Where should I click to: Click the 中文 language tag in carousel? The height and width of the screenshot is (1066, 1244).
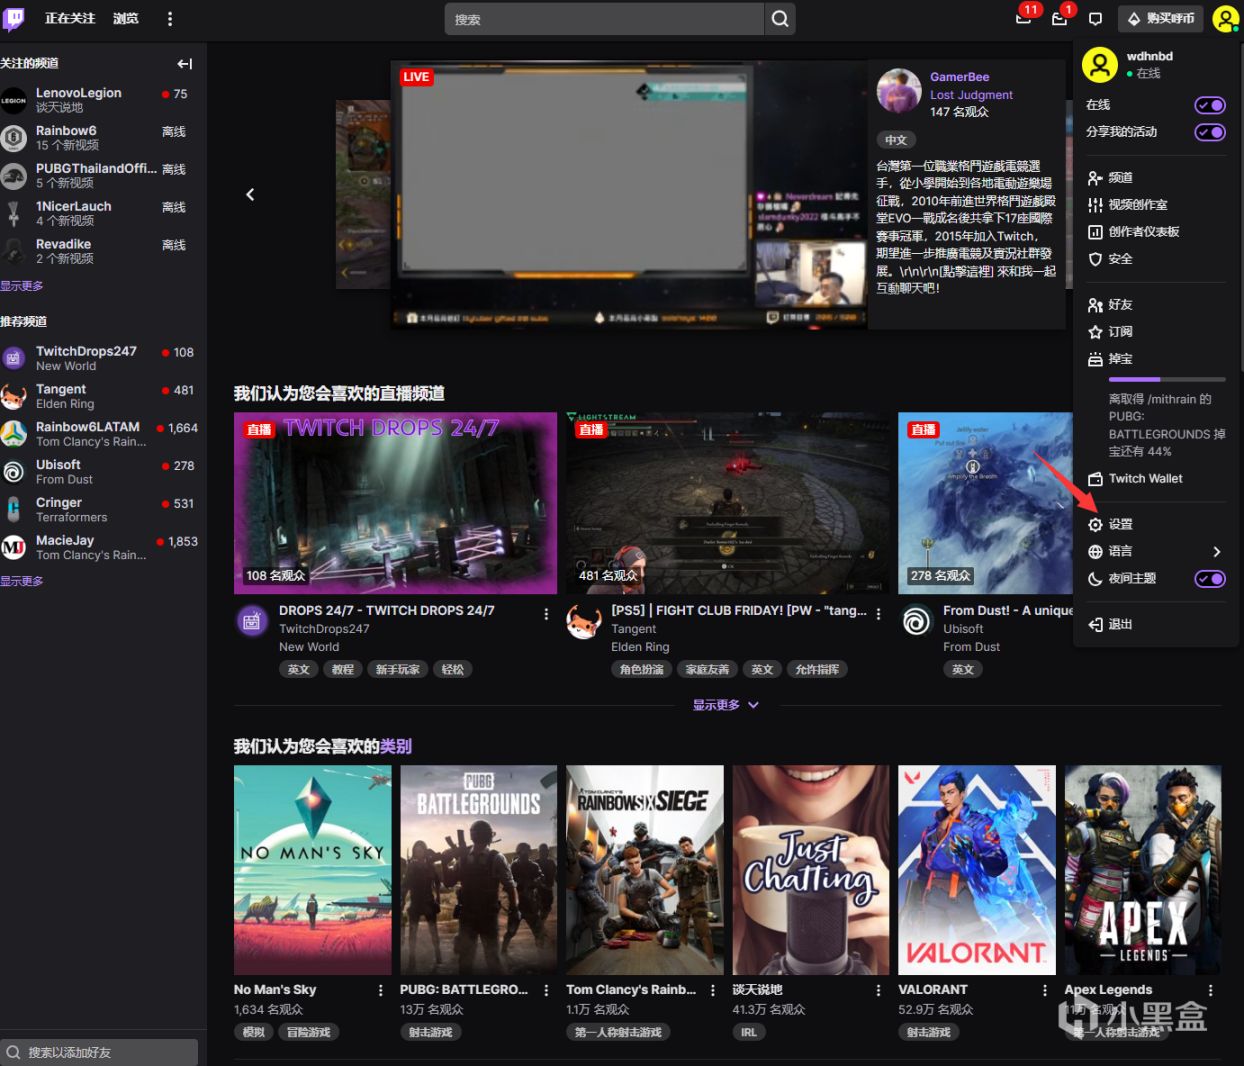point(896,140)
